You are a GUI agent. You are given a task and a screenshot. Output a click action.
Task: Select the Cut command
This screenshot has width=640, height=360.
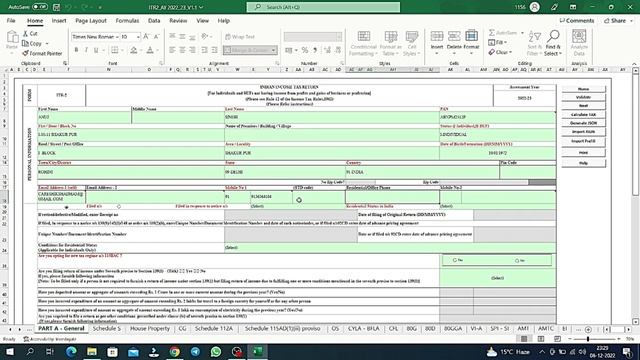click(x=30, y=33)
